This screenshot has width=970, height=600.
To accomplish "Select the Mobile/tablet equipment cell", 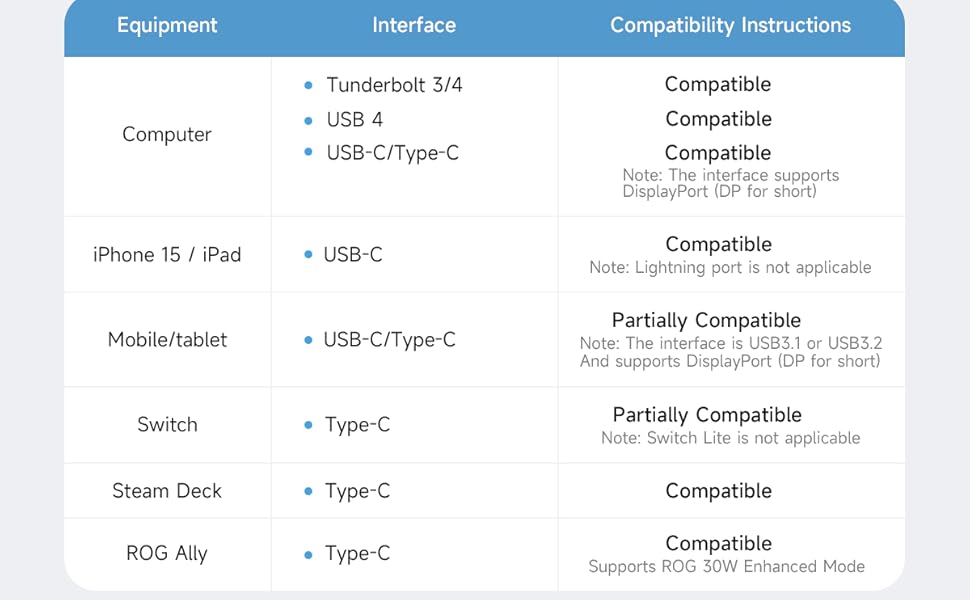I will (x=167, y=340).
